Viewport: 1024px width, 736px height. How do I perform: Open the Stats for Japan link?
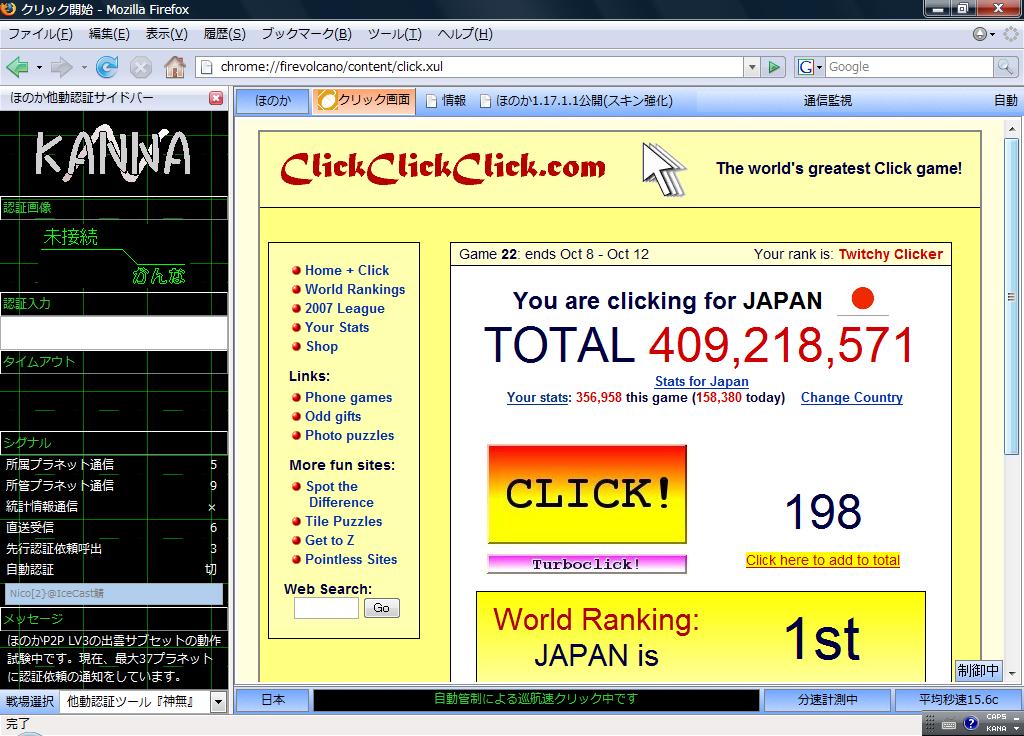pos(701,381)
